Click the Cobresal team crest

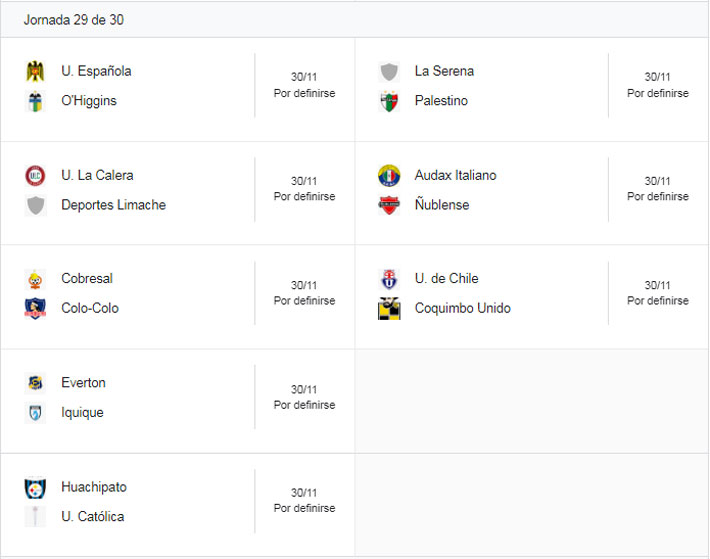(36, 279)
